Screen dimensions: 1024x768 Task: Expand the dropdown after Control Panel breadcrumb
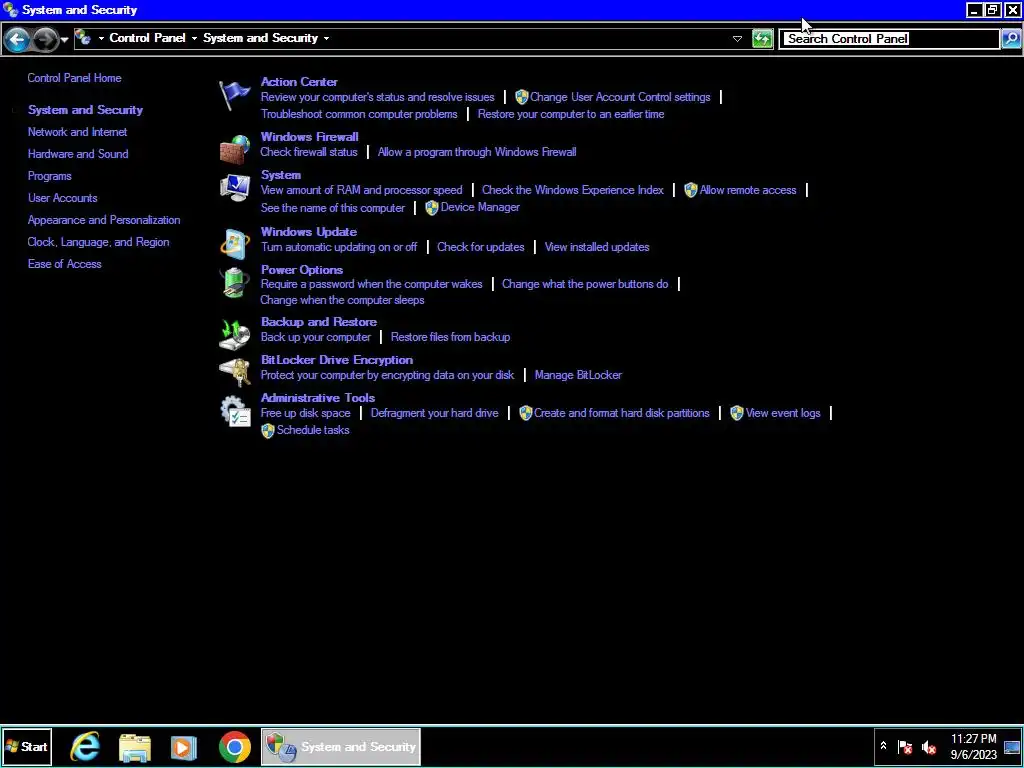[194, 39]
